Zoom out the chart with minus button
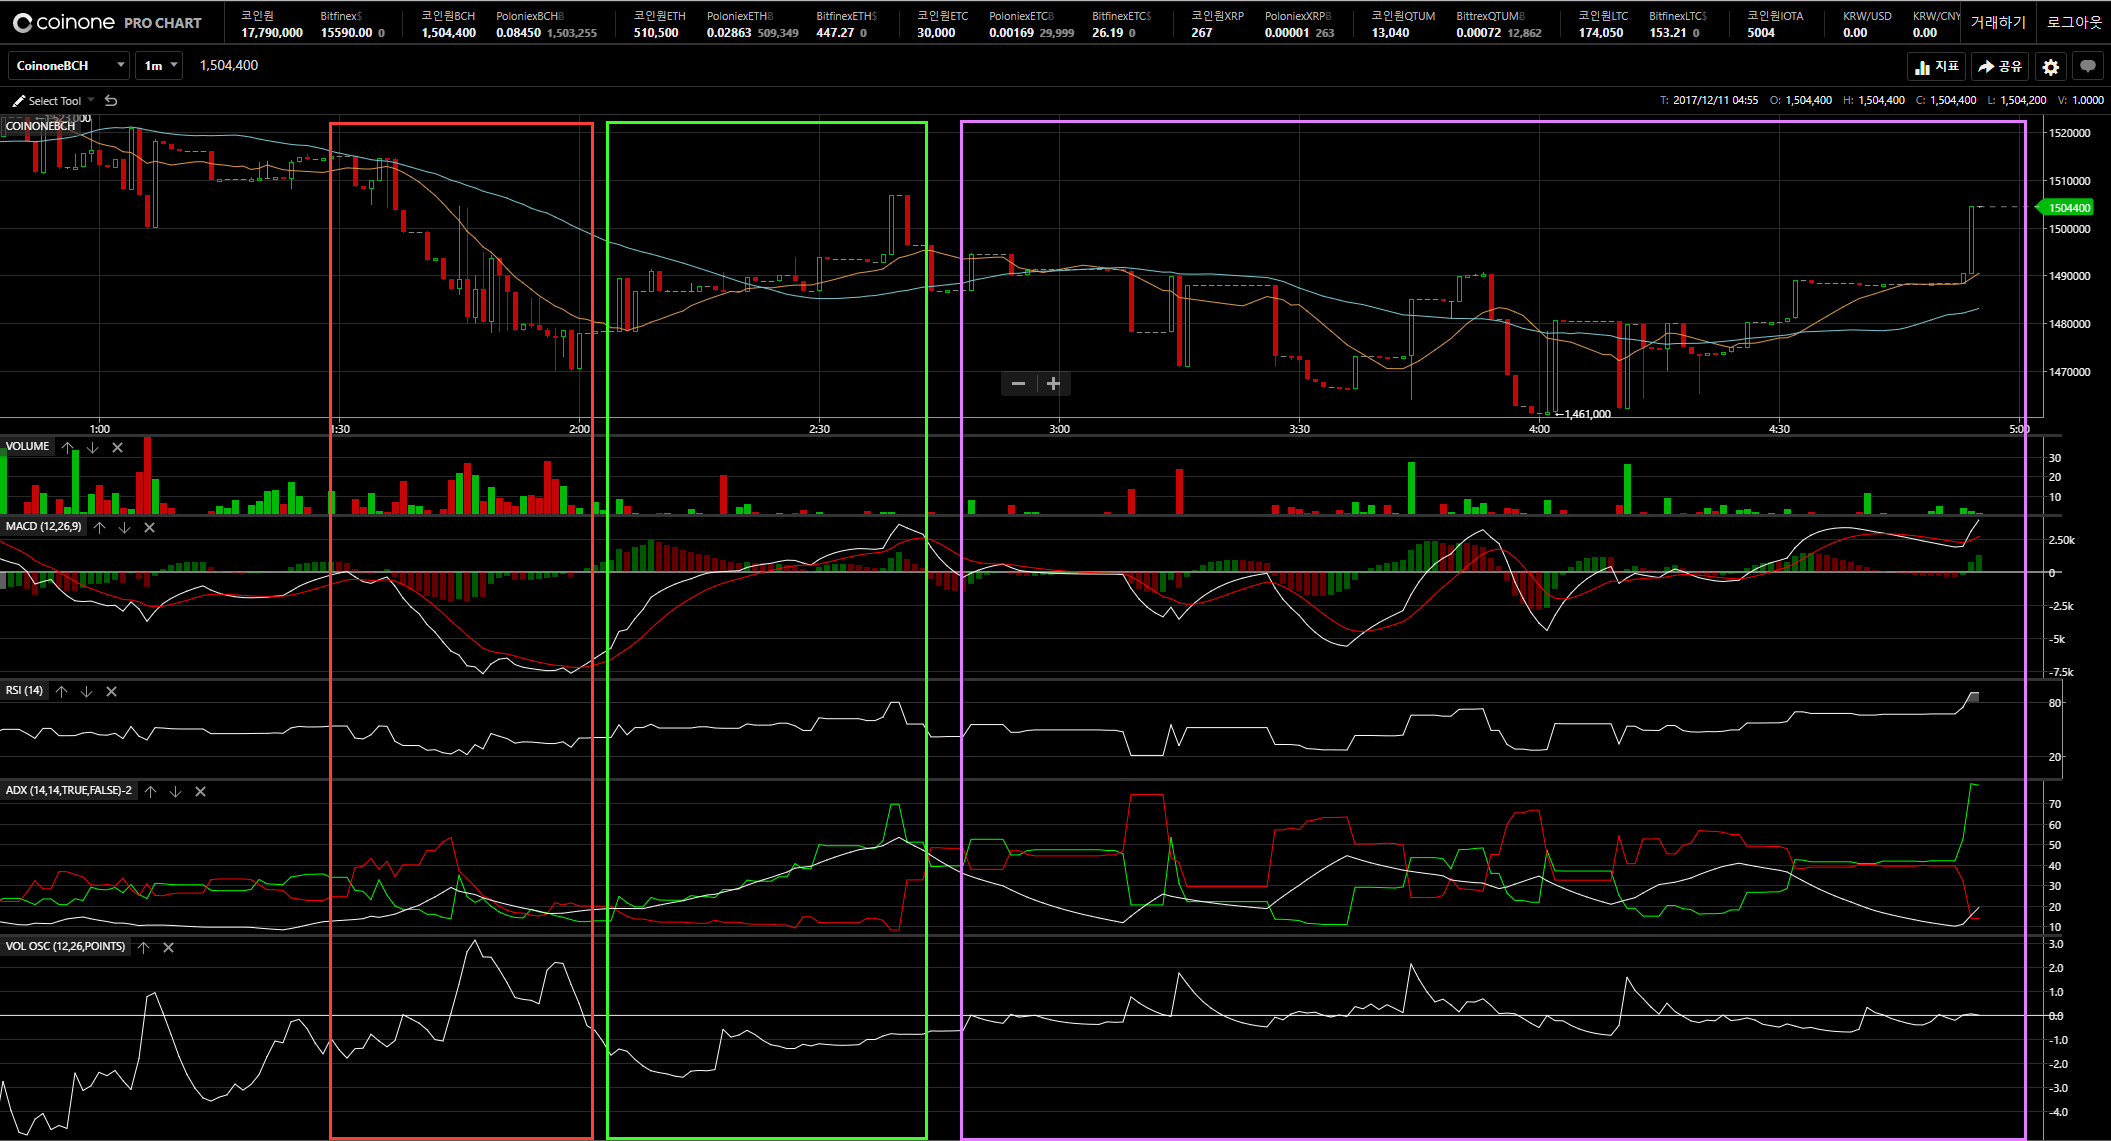Viewport: 2111px width, 1141px height. [1018, 384]
